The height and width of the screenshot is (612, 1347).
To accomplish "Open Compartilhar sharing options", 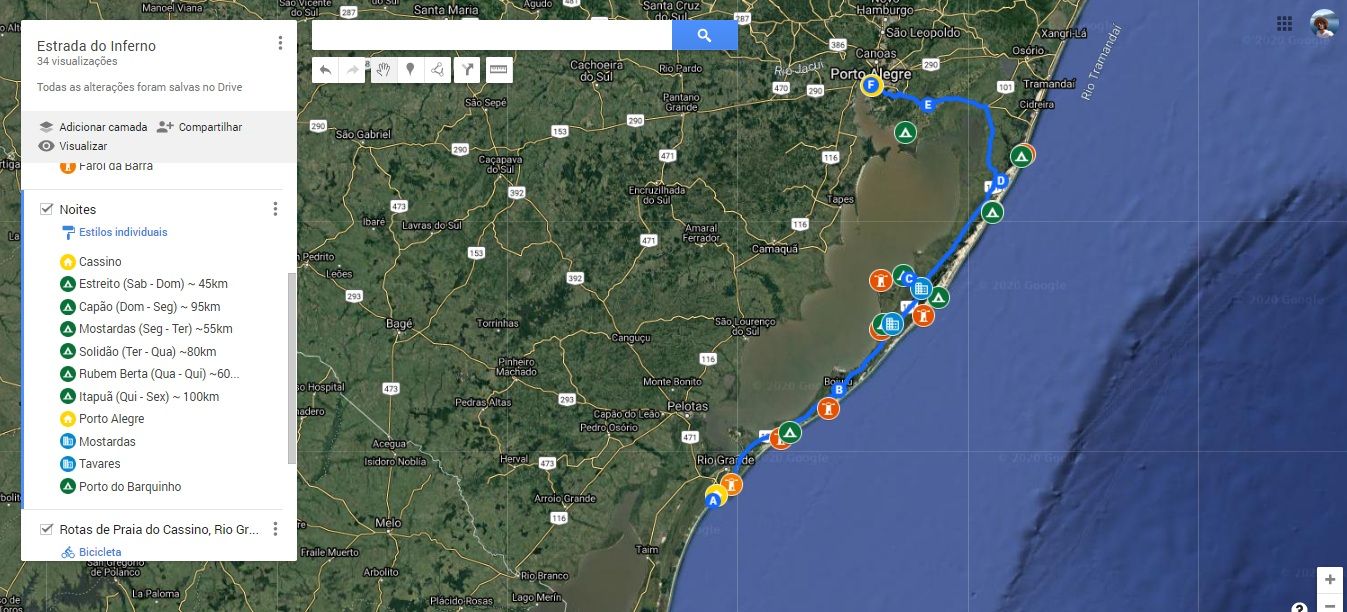I will pyautogui.click(x=211, y=127).
